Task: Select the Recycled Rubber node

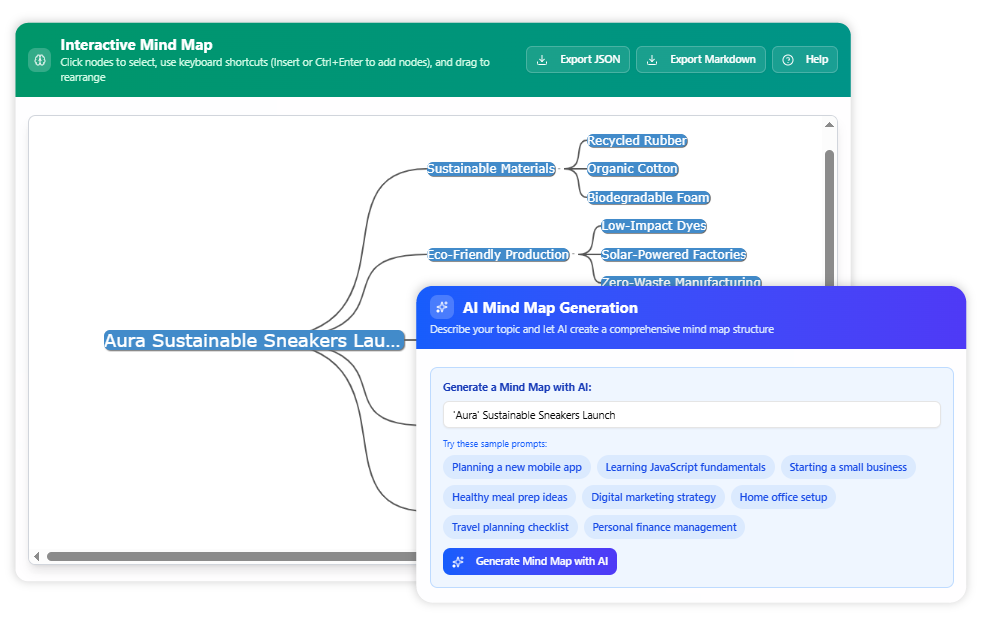Action: [637, 141]
